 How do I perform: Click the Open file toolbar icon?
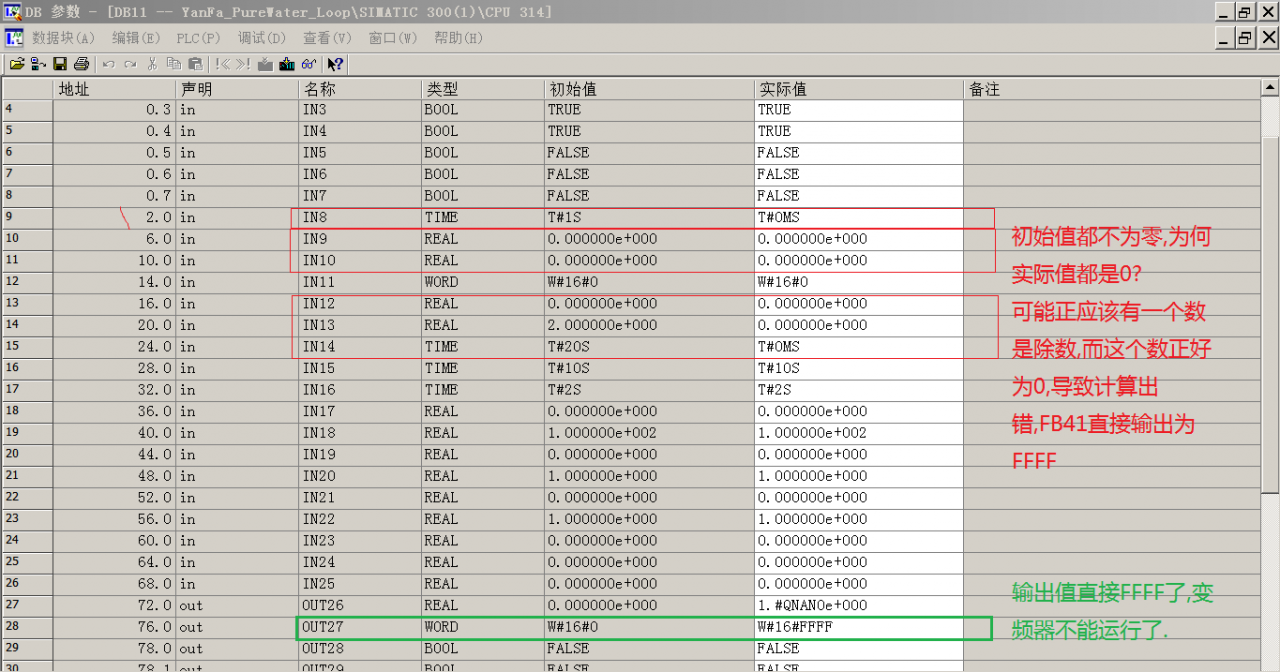[17, 64]
